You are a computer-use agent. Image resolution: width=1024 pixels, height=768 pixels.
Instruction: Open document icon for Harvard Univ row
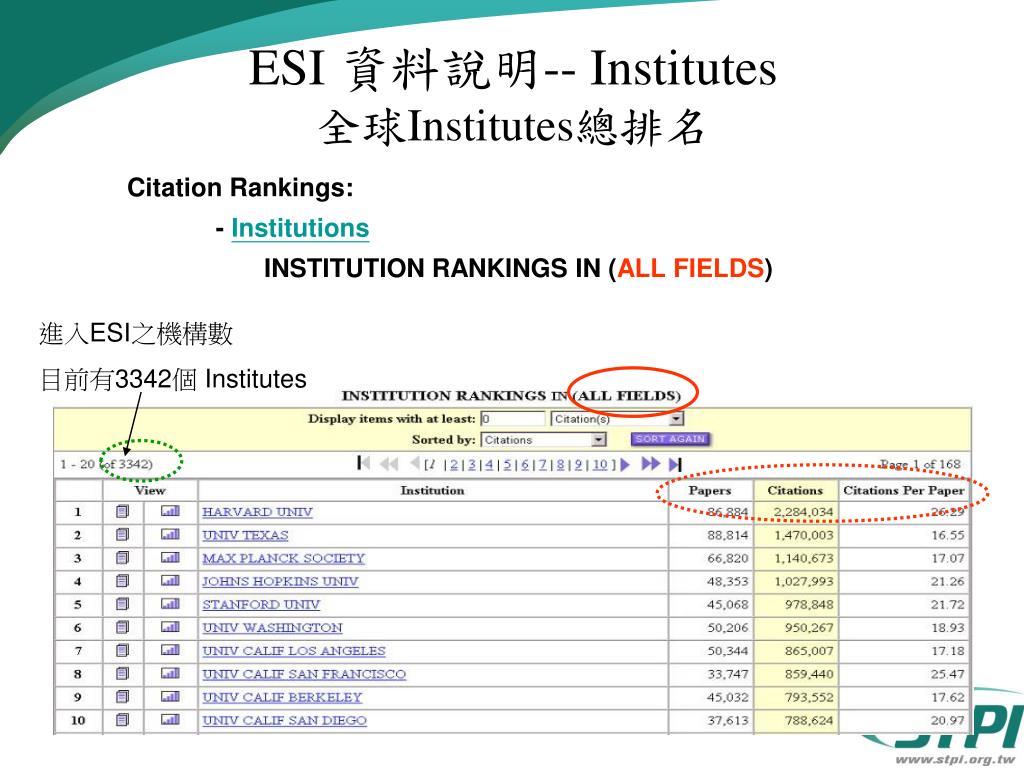pos(122,511)
